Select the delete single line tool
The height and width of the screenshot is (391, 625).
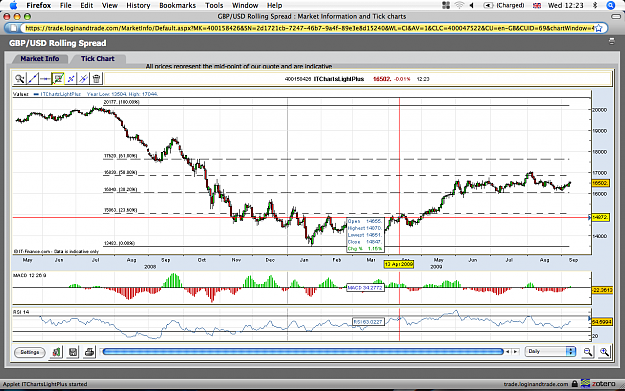coord(84,79)
